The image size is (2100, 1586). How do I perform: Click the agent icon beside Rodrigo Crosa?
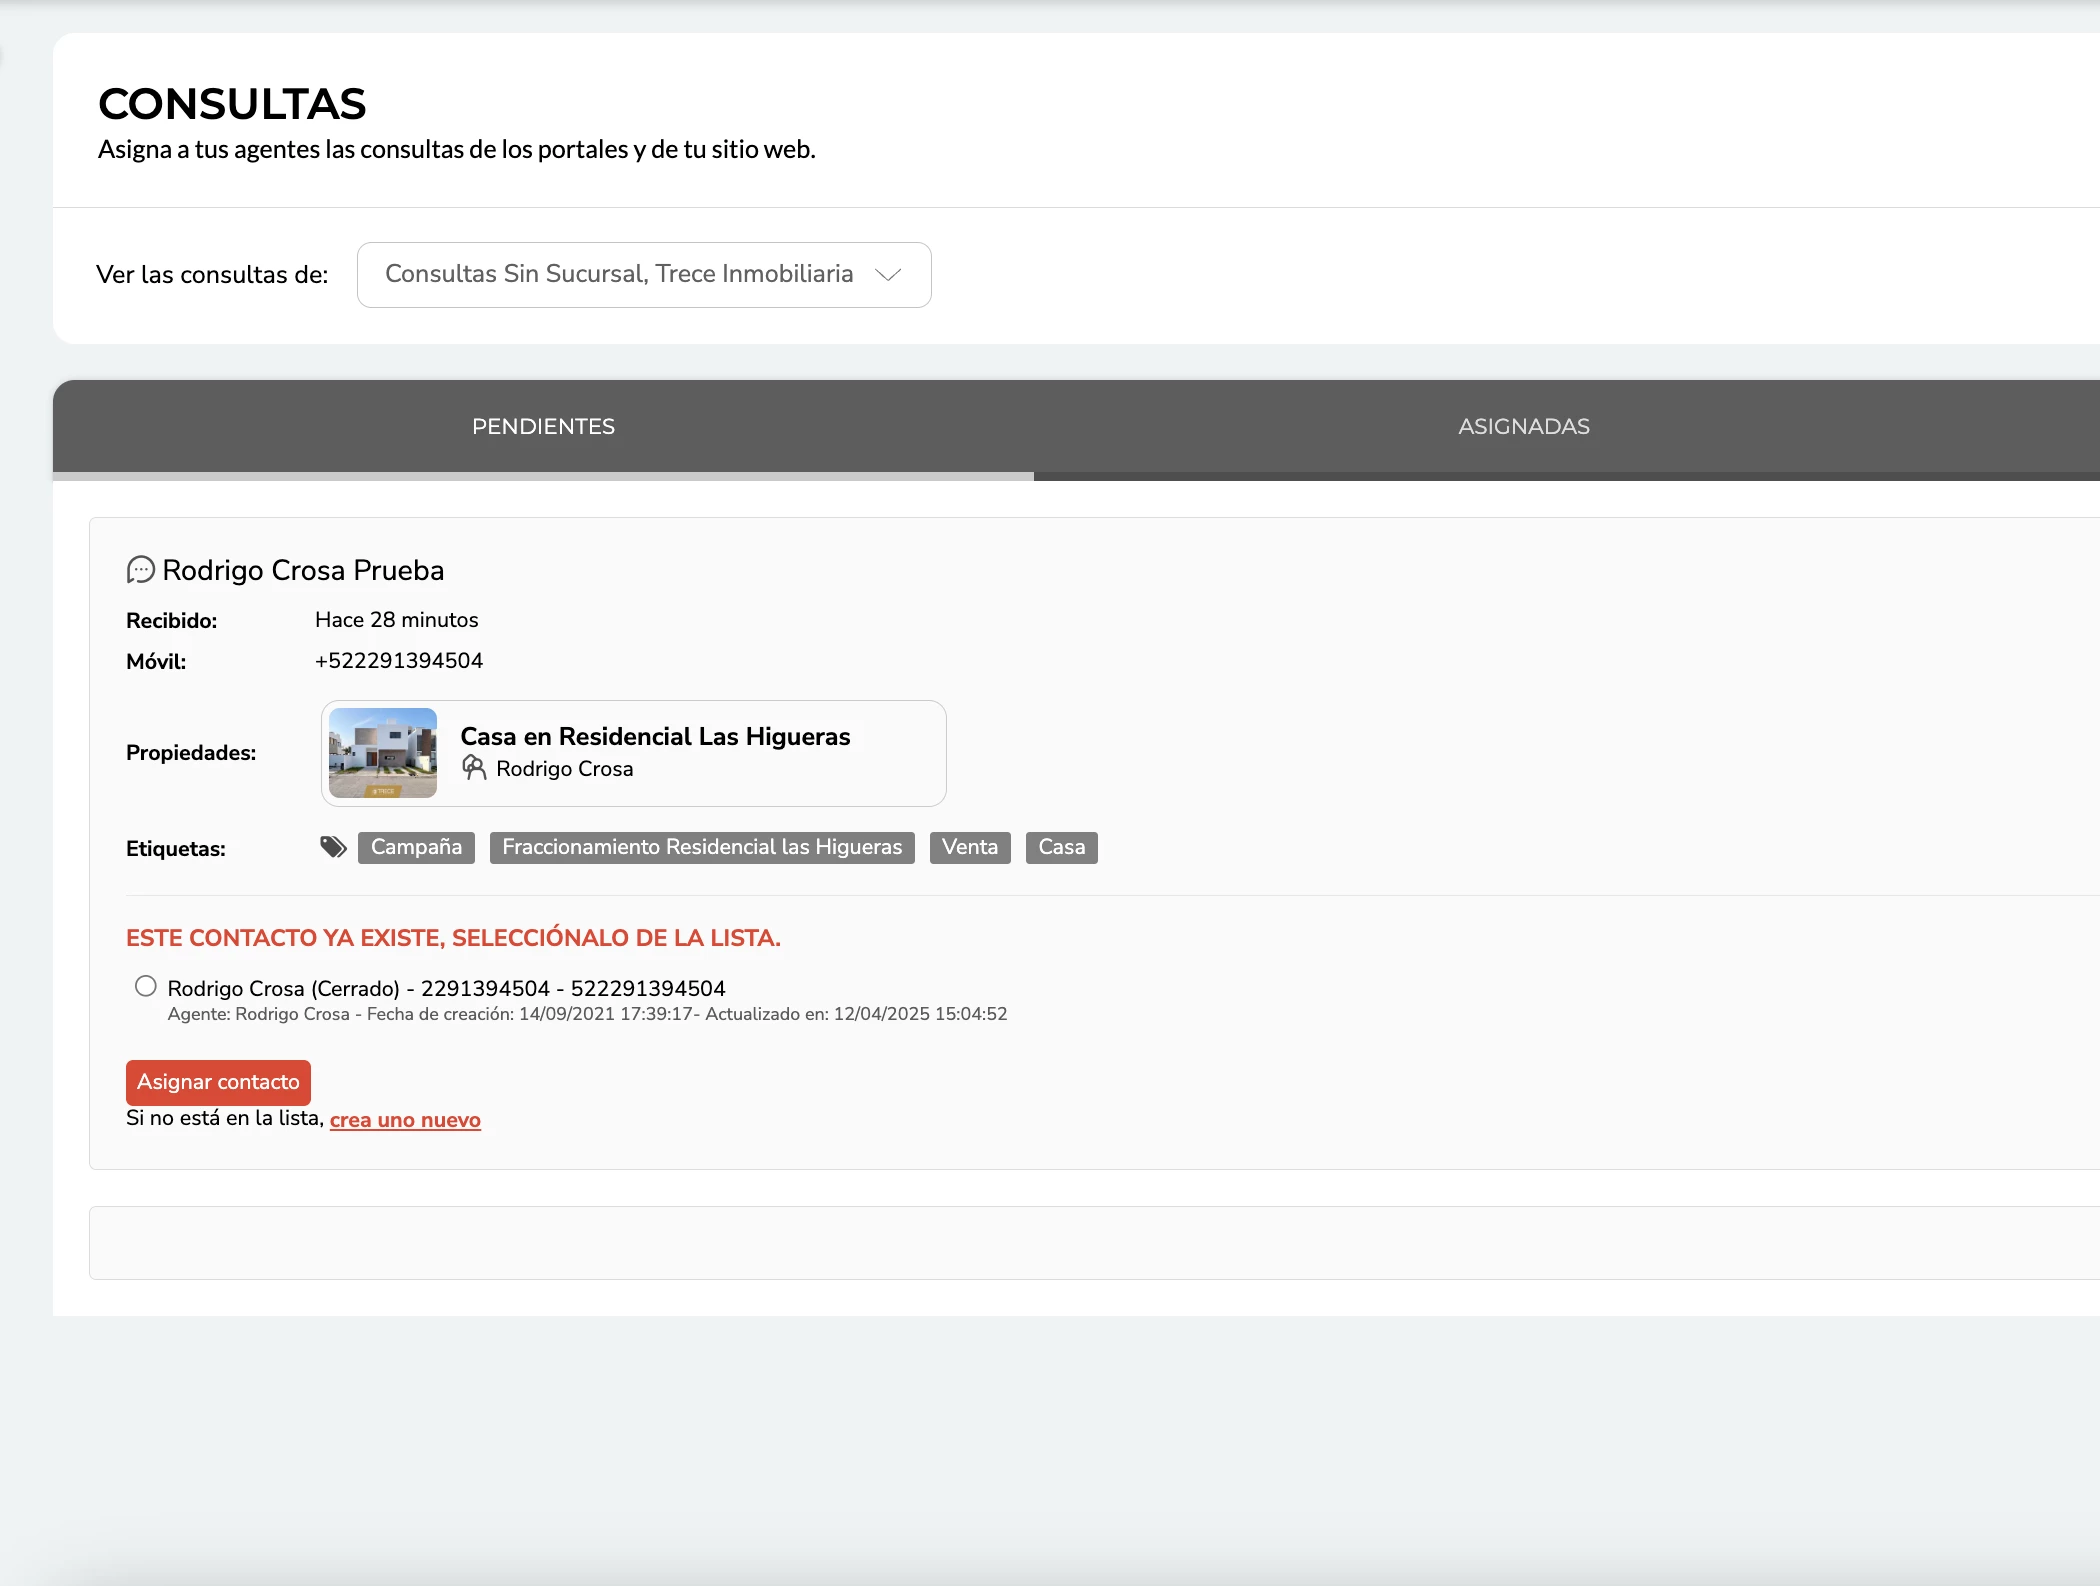pyautogui.click(x=474, y=768)
